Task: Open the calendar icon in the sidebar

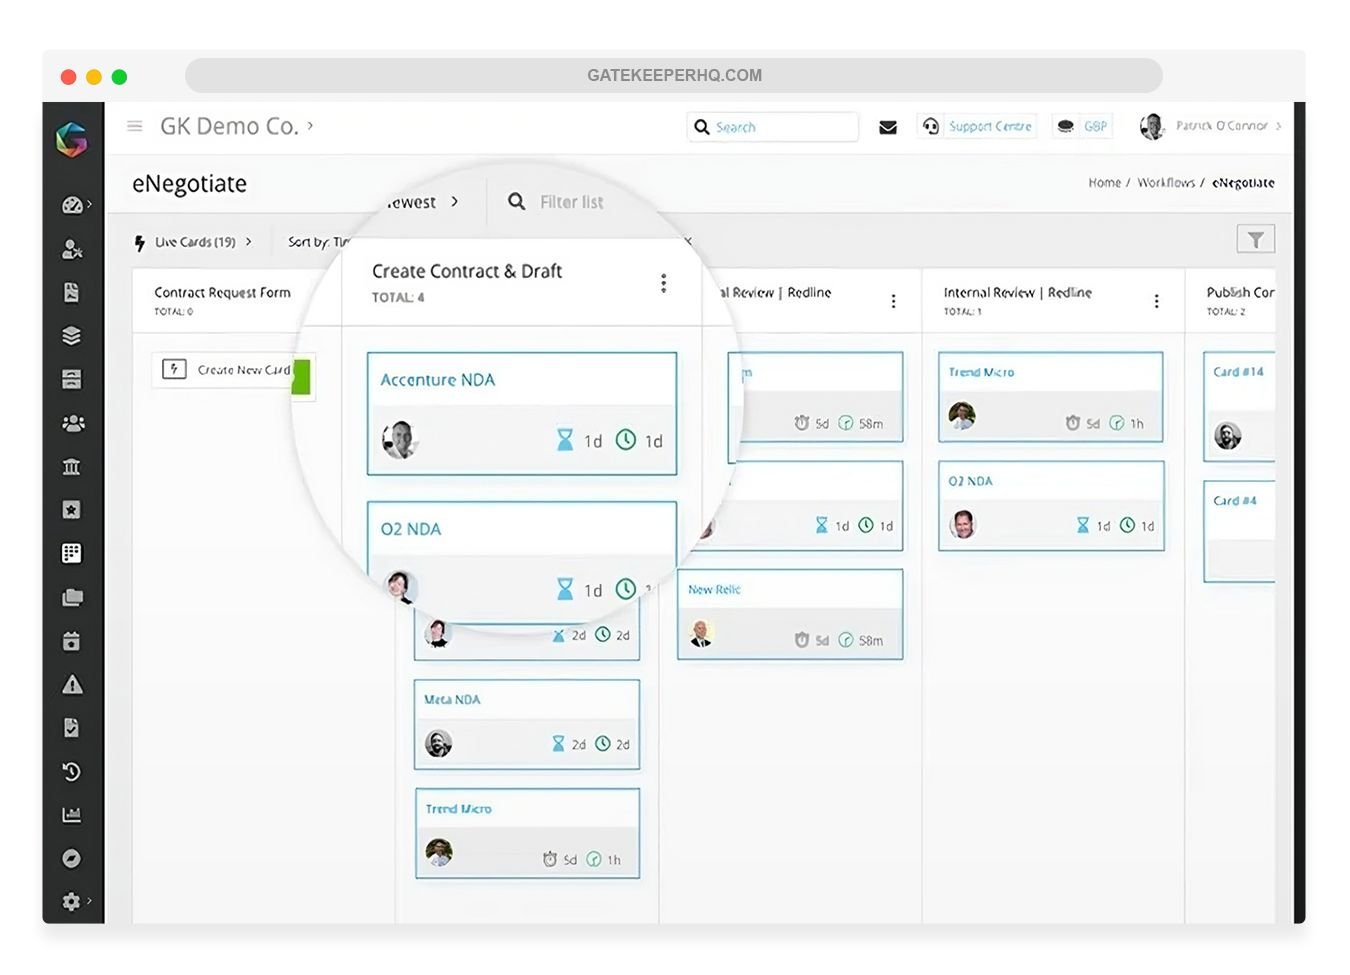Action: point(72,641)
